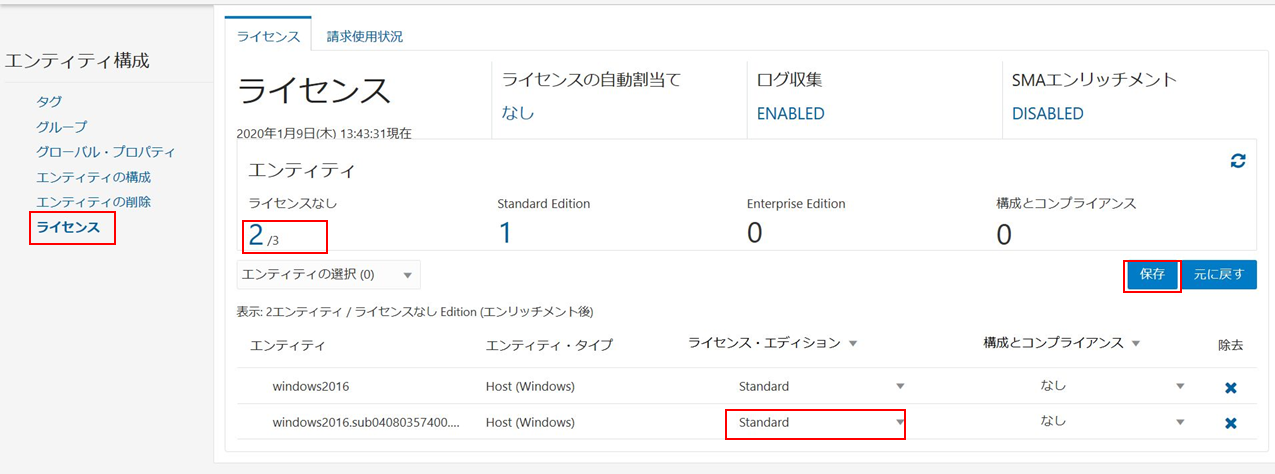Click the なし auto-assignment link
The width and height of the screenshot is (1275, 474).
pyautogui.click(x=517, y=113)
